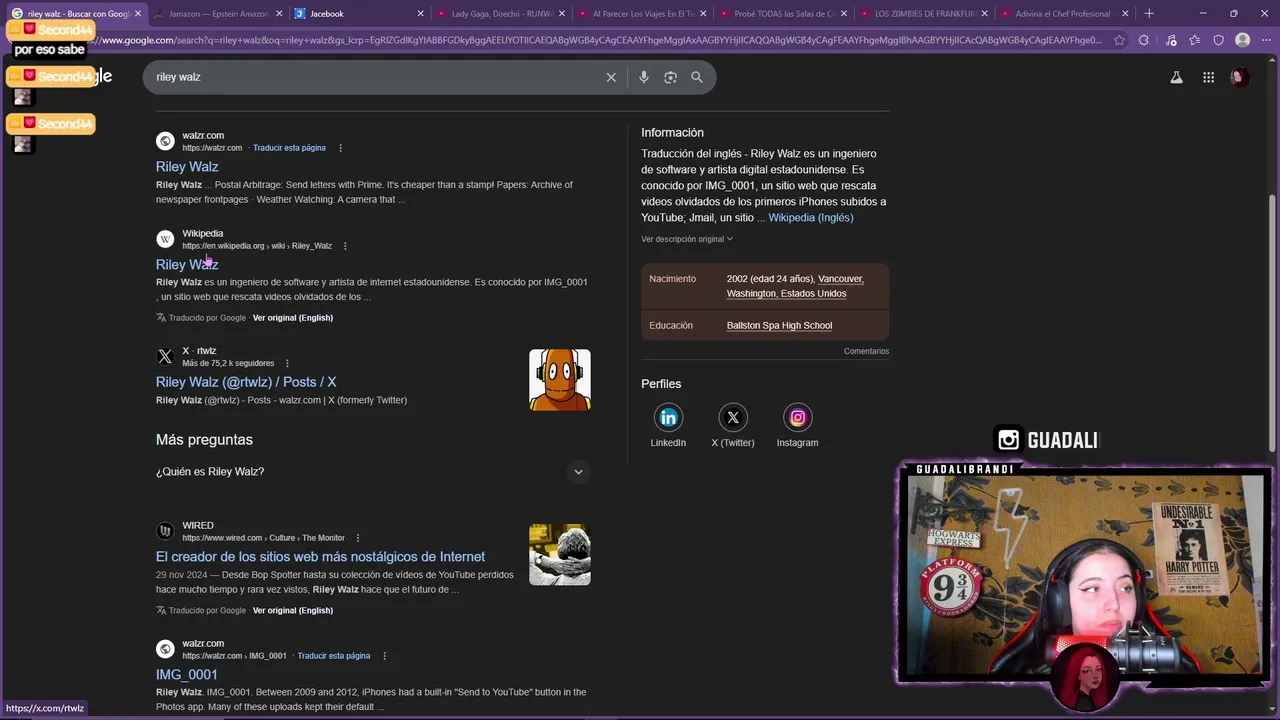Click the magnifying glass search button

(x=697, y=77)
